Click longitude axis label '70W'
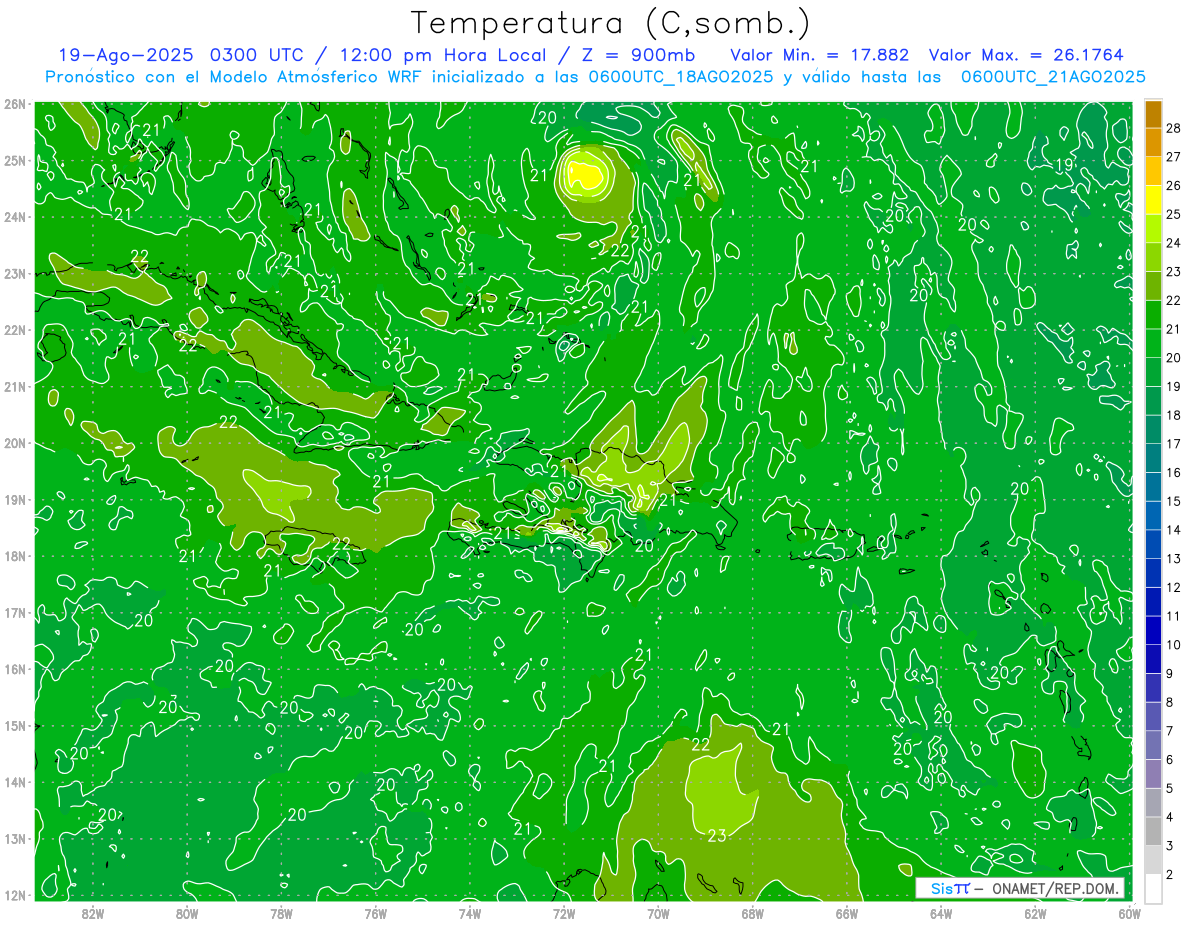This screenshot has height=927, width=1200. [658, 912]
